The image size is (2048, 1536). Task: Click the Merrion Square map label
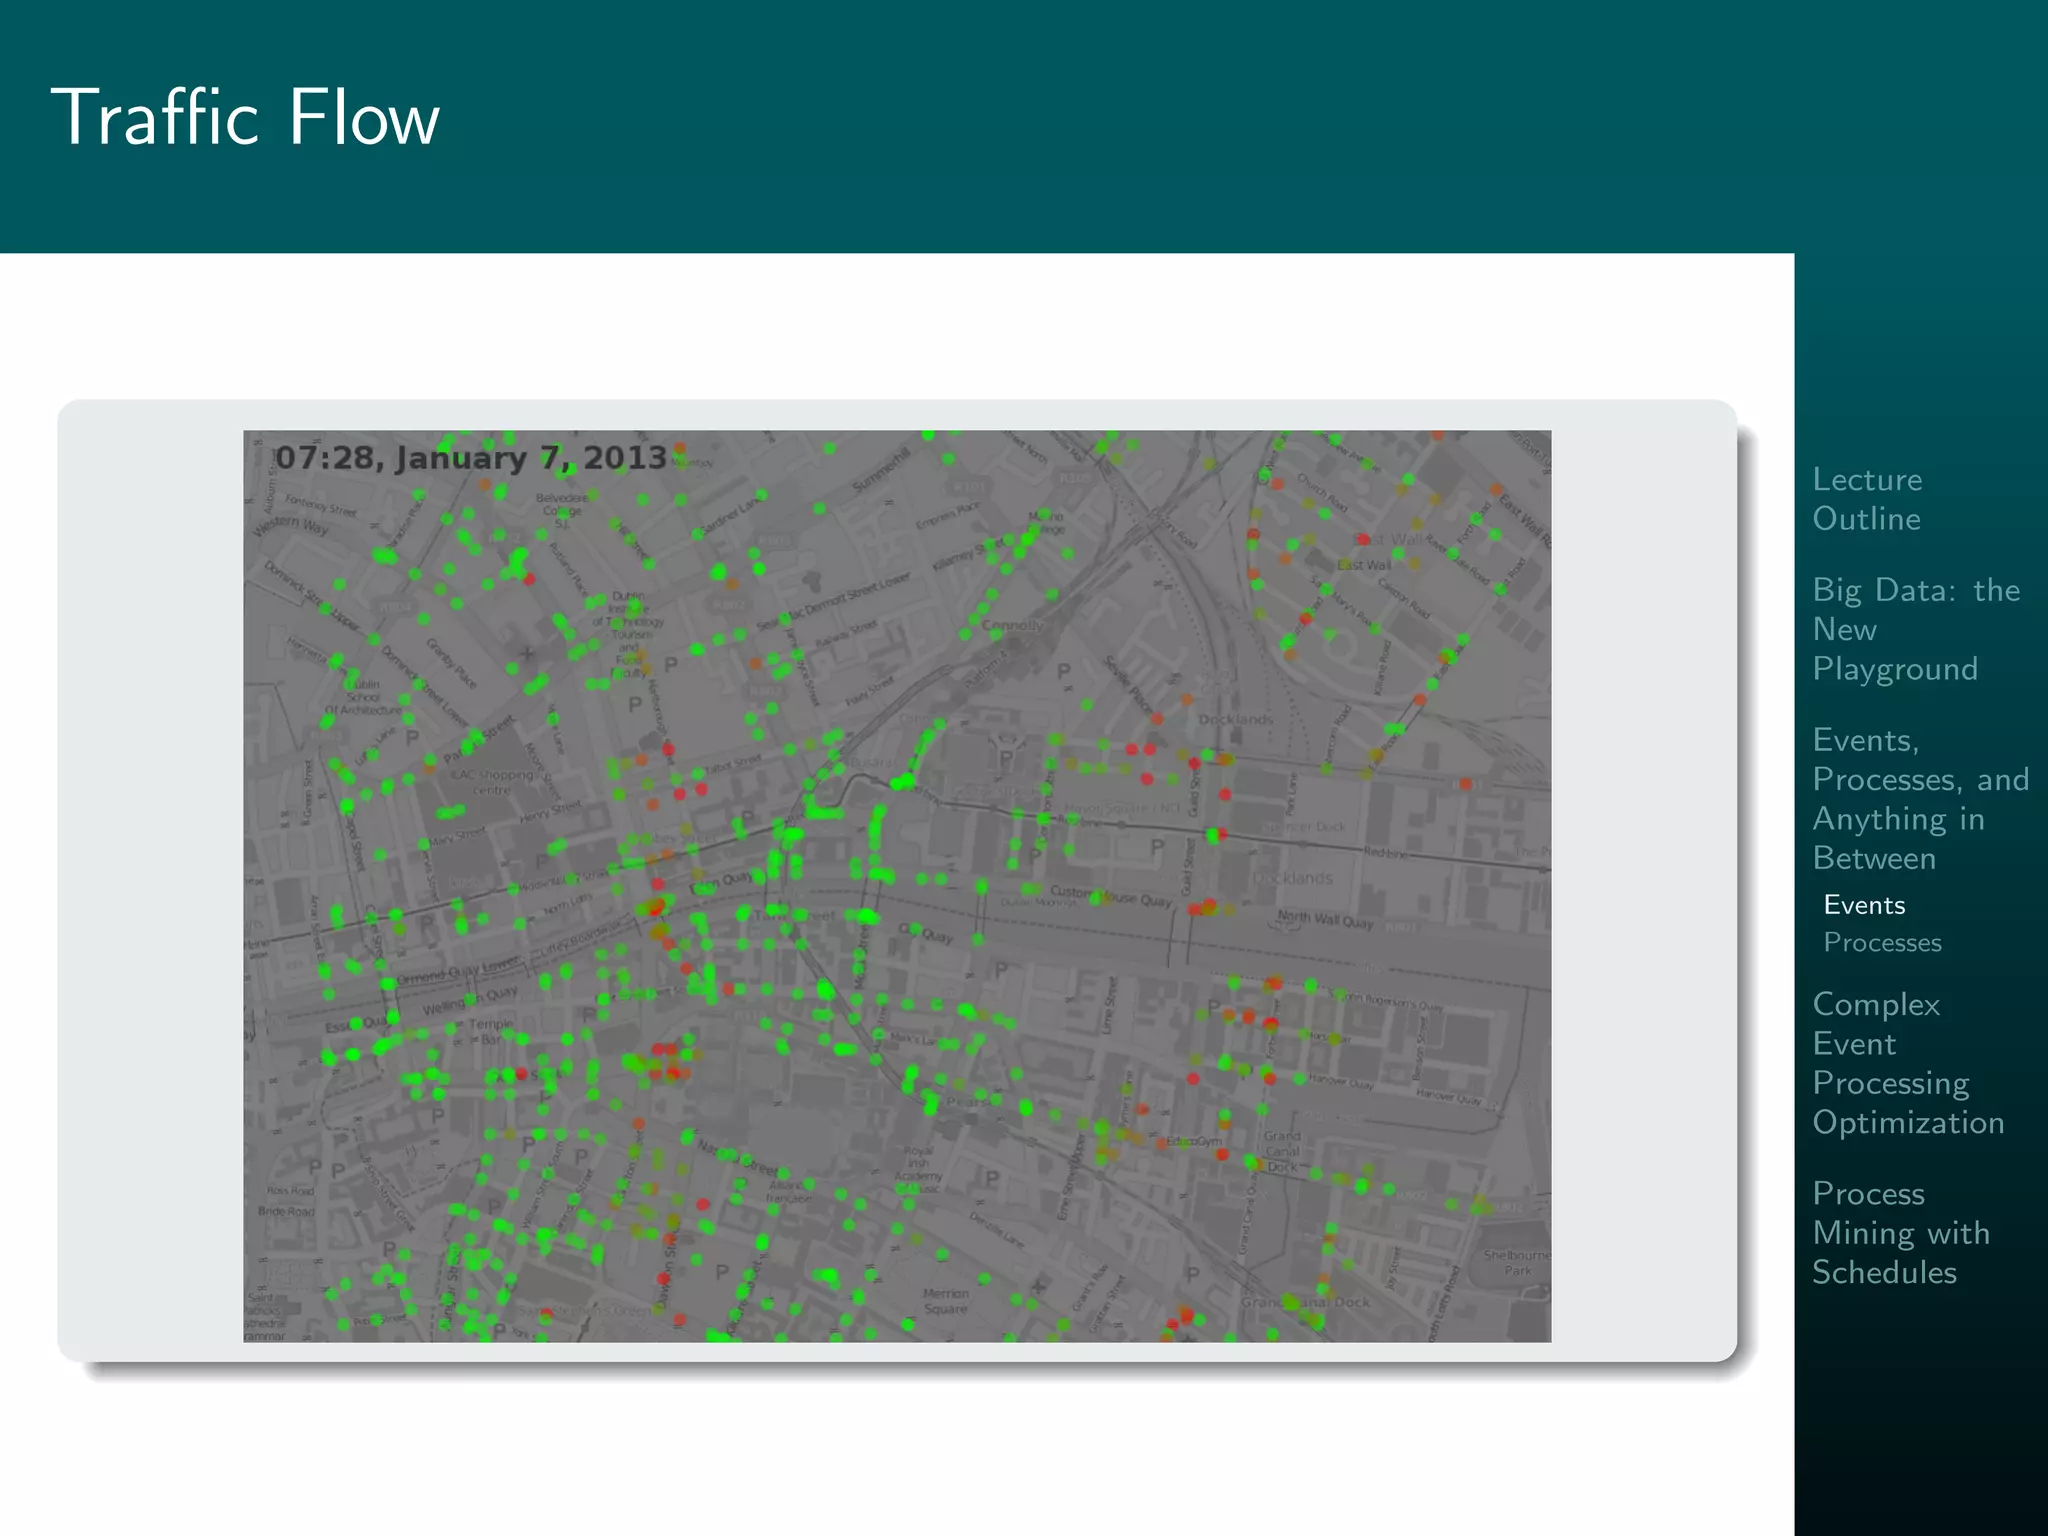[x=945, y=1301]
